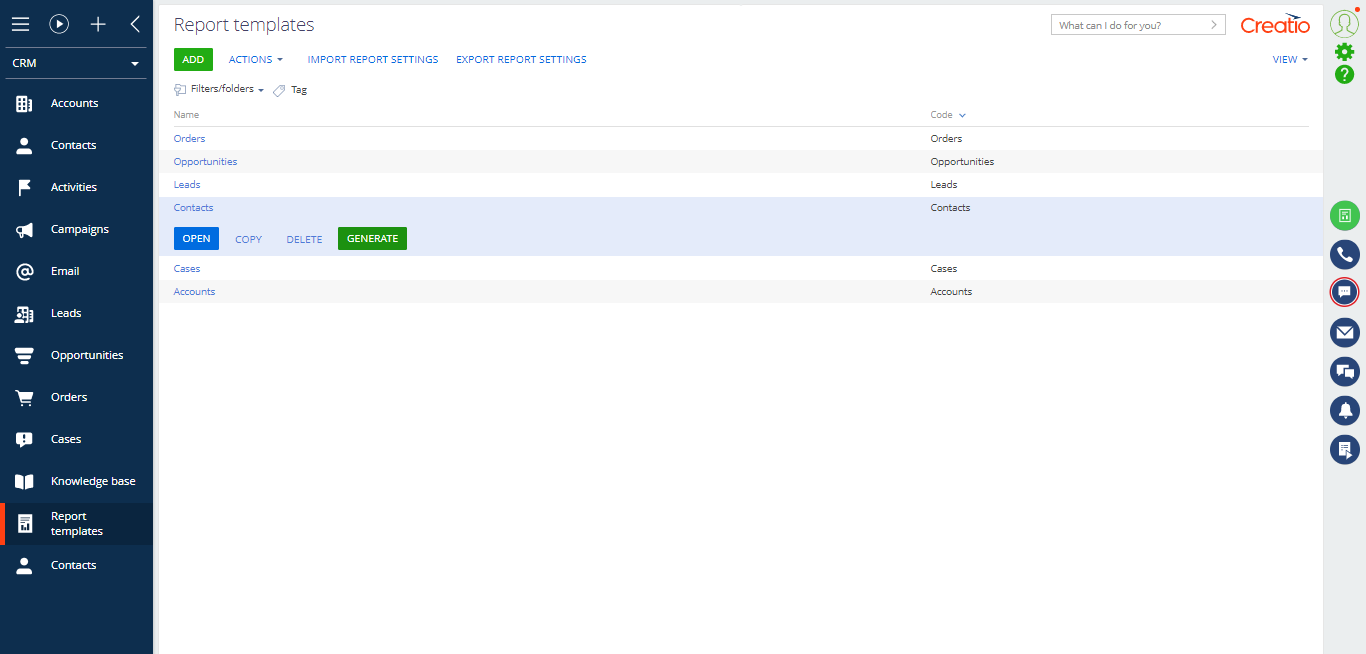Screen dimensions: 1366x654
Task: Open the CRM workspace dropdown
Action: click(75, 62)
